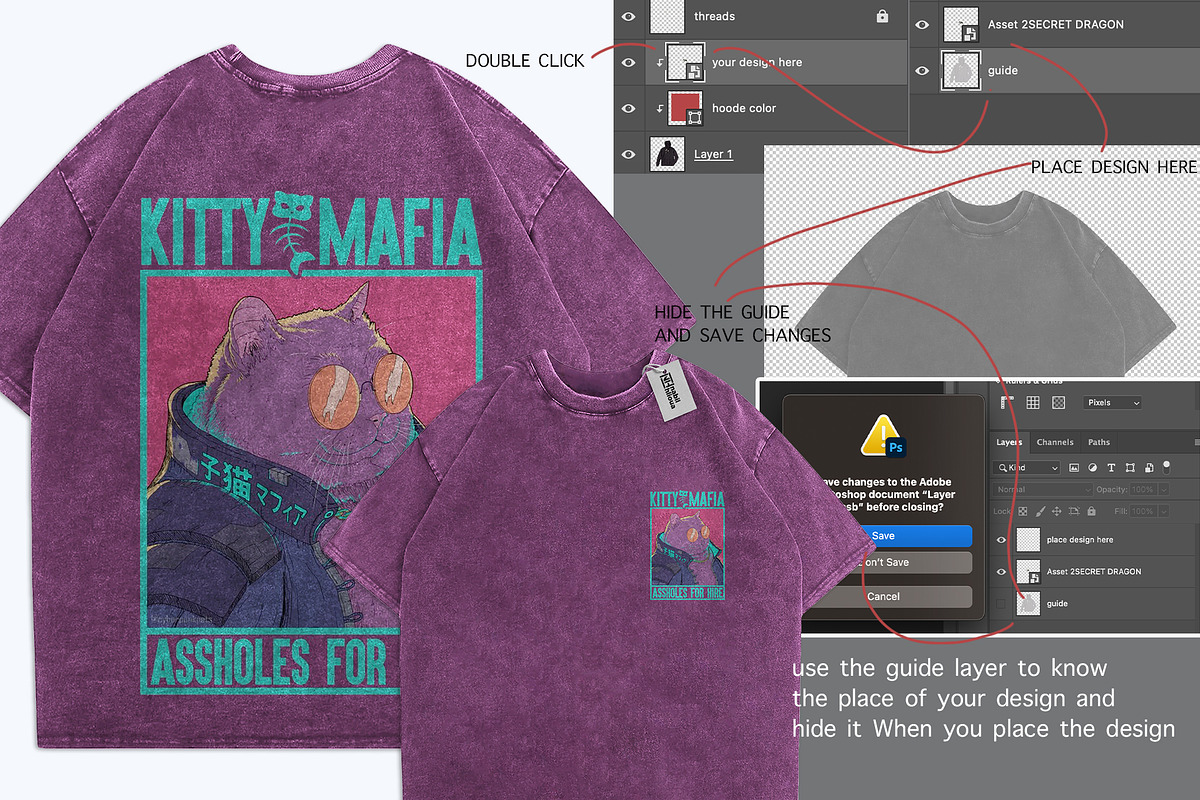Click the prevent artboard auto-nesting lock icon
The image size is (1200, 800).
1074,511
